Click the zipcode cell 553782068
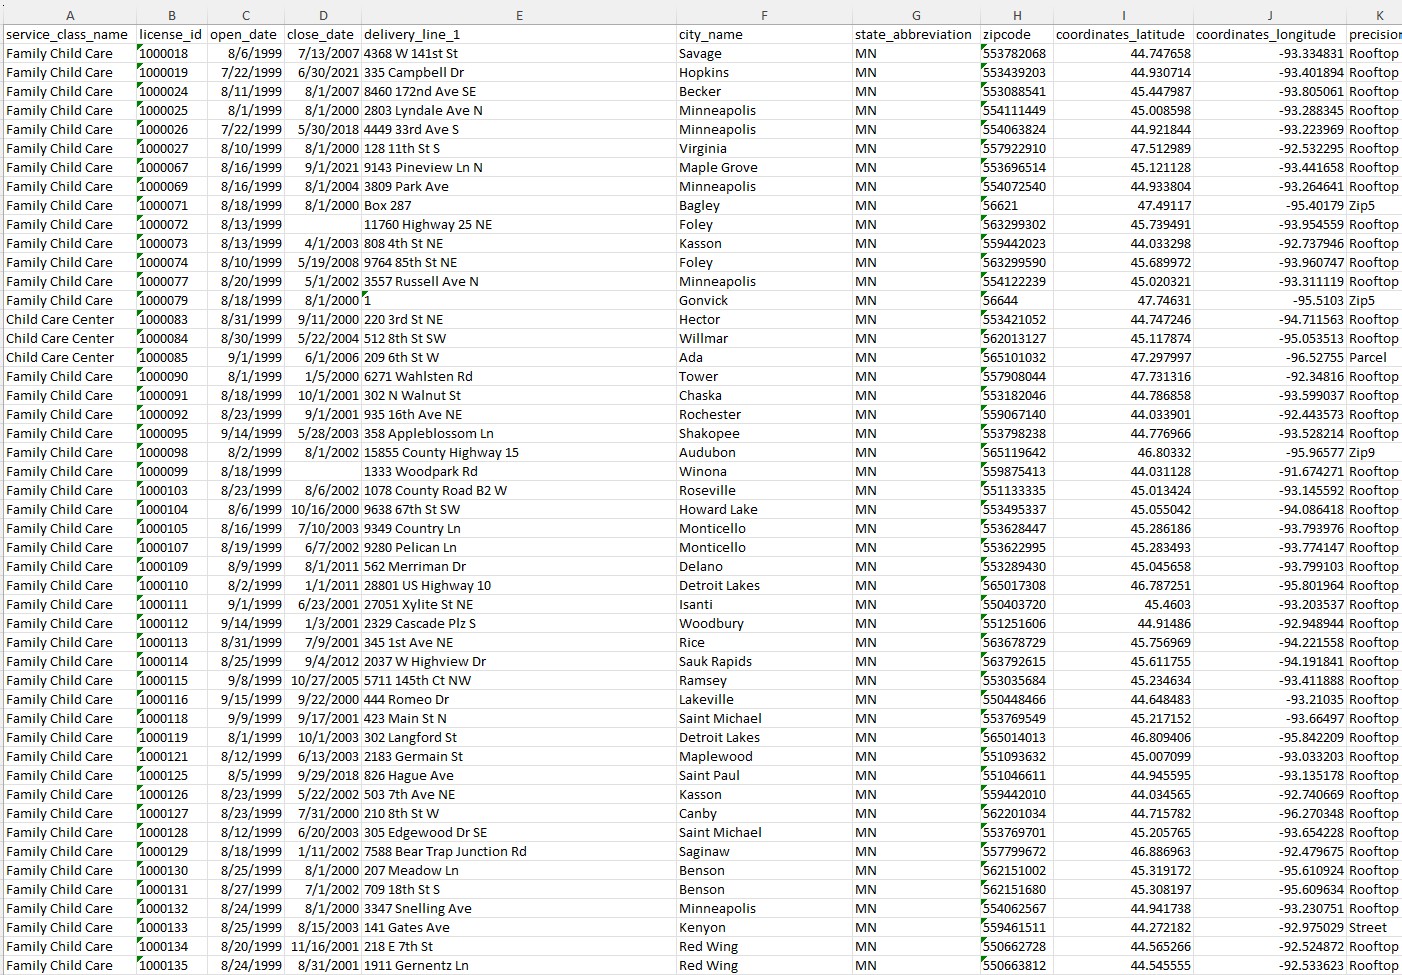 (1015, 54)
